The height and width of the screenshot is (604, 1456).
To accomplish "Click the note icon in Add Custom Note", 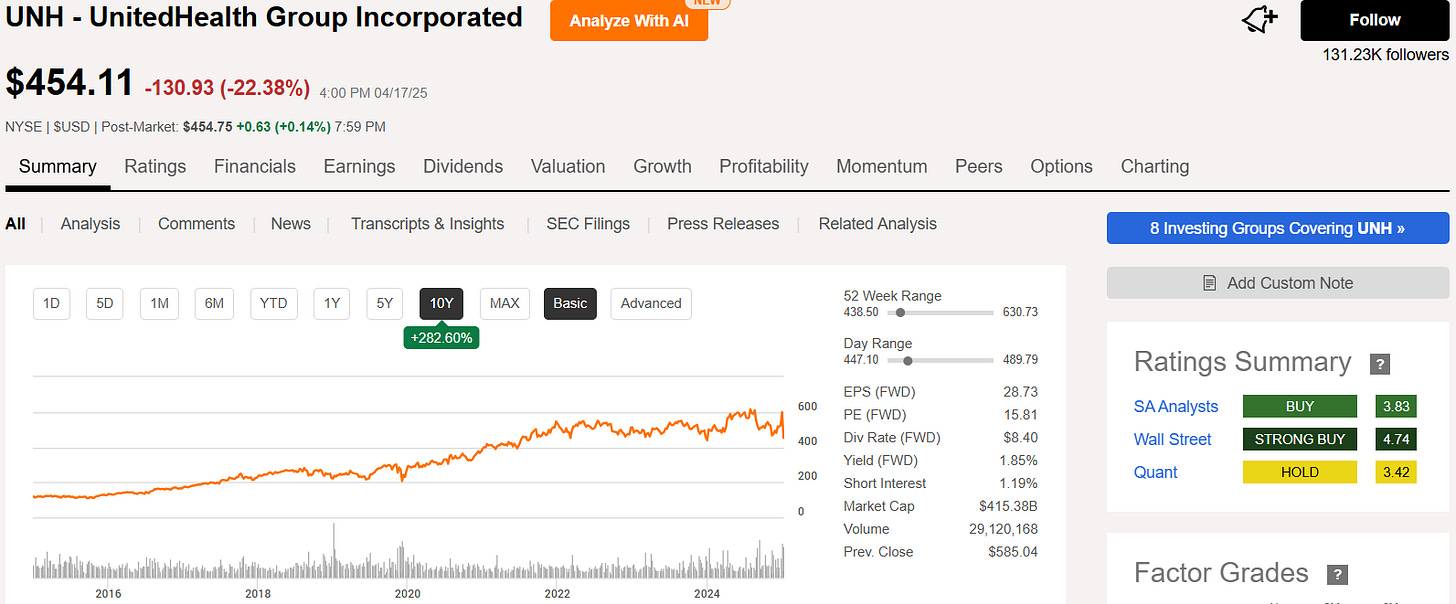I will pos(1210,283).
